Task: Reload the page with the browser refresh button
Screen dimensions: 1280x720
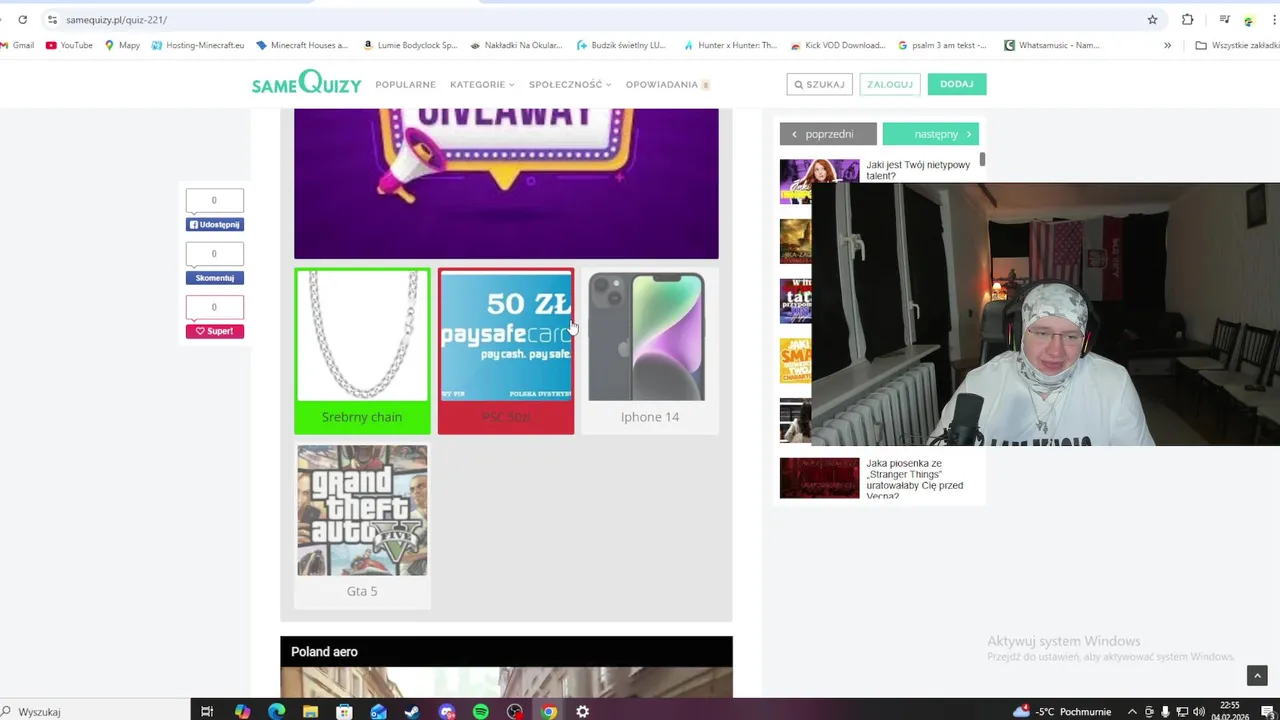Action: point(23,19)
